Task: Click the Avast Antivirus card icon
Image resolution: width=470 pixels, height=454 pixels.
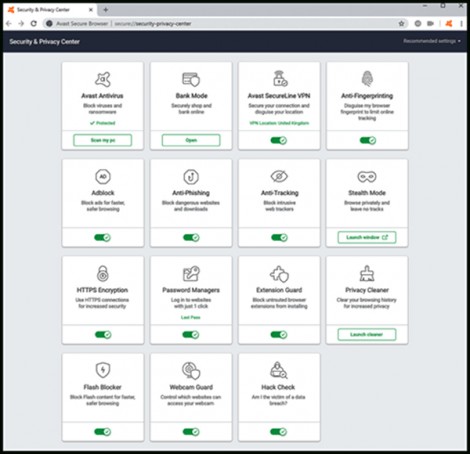Action: coord(103,79)
